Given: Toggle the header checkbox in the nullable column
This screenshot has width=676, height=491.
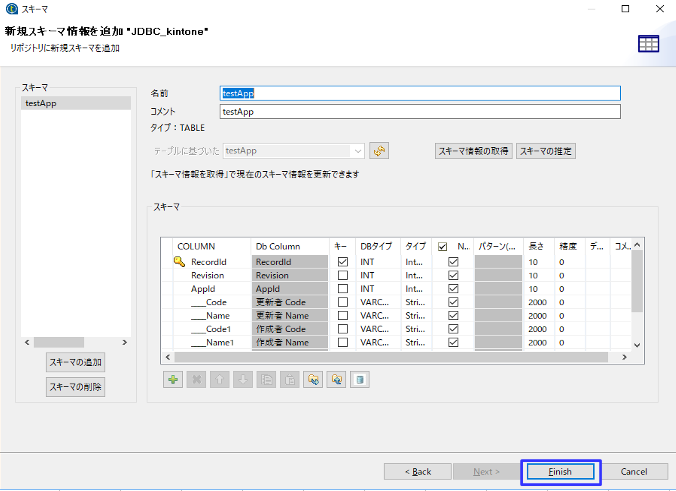Looking at the screenshot, I should pos(442,247).
